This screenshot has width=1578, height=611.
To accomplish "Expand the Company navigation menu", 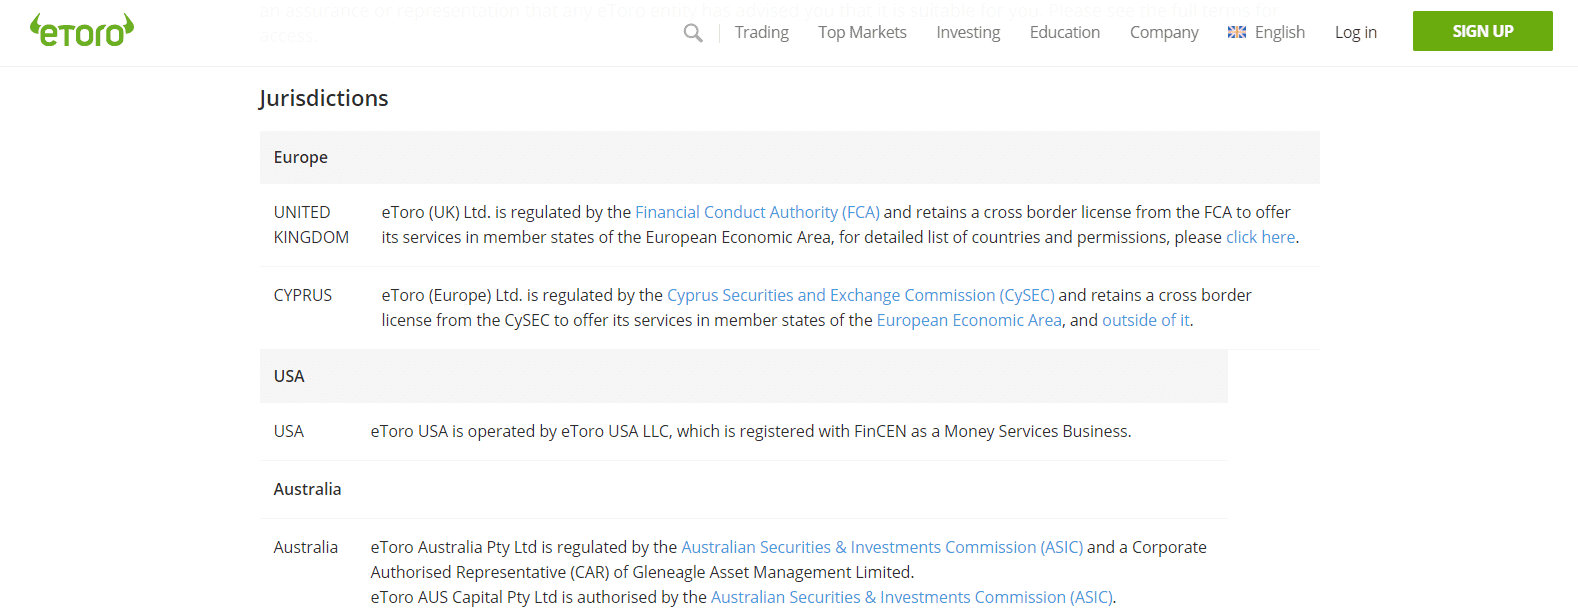I will 1164,32.
